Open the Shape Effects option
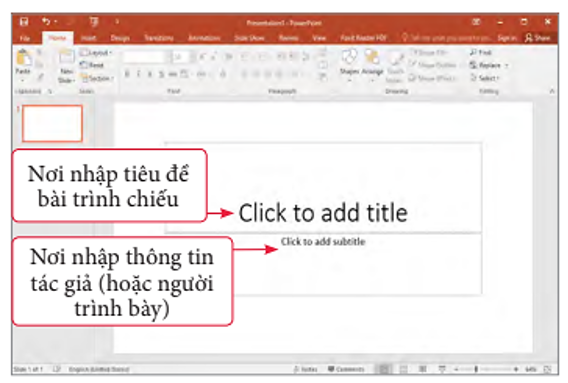Viewport: 568px width, 383px height. click(433, 78)
